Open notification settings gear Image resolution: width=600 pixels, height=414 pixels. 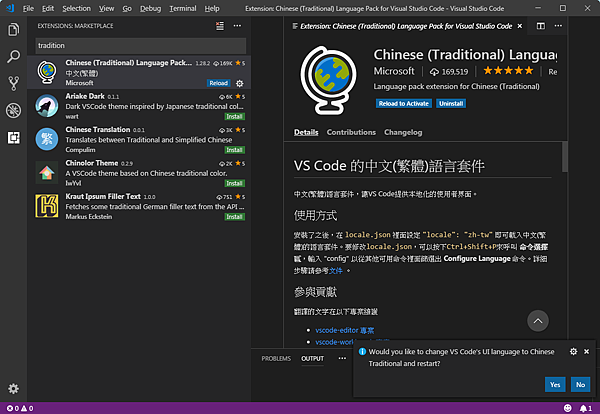point(573,351)
